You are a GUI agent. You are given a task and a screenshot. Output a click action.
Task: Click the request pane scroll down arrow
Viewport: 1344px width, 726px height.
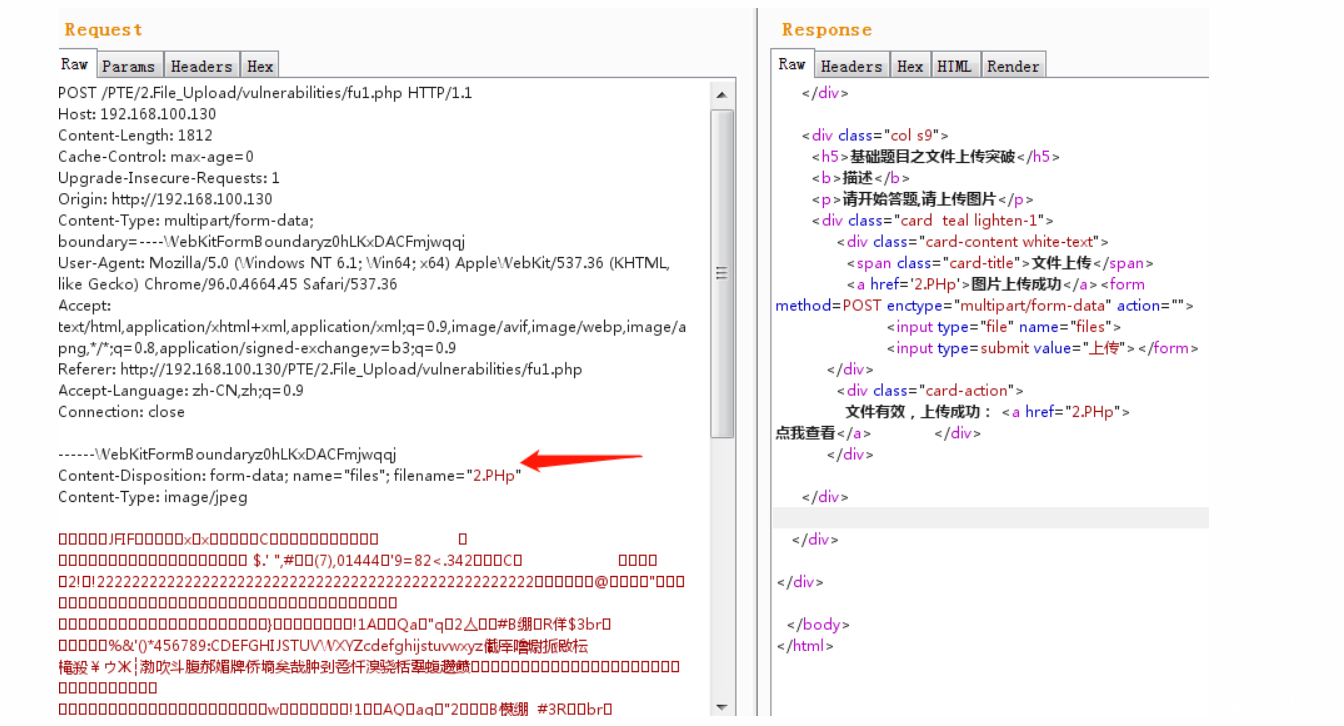pos(721,706)
